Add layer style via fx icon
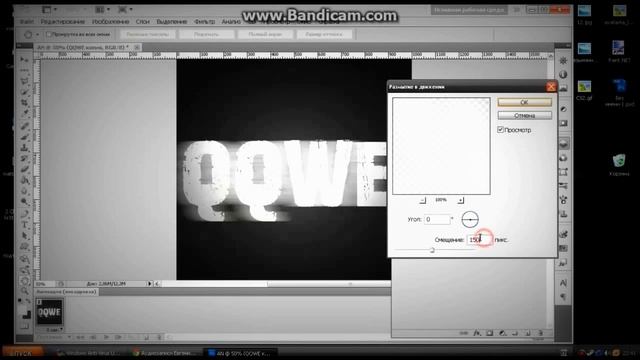The image size is (640, 360). point(477,333)
